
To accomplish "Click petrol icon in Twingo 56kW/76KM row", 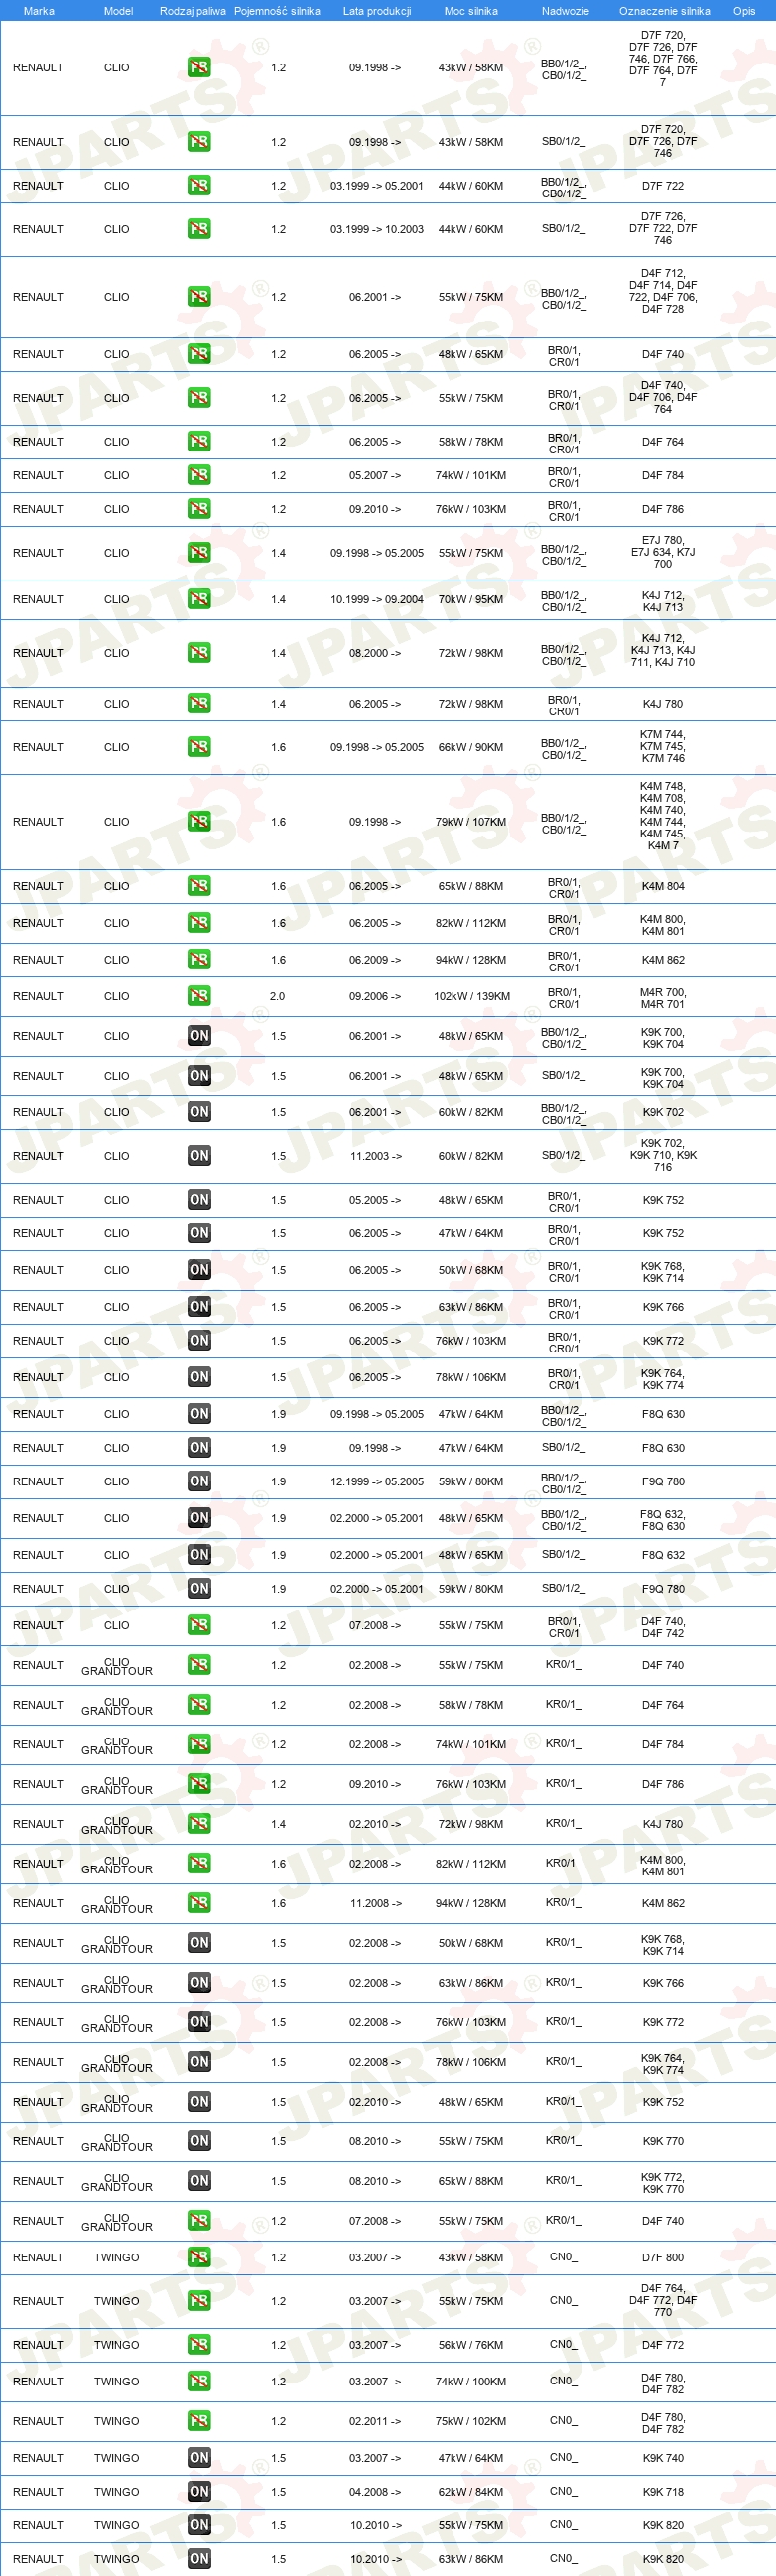I will 199,2345.
